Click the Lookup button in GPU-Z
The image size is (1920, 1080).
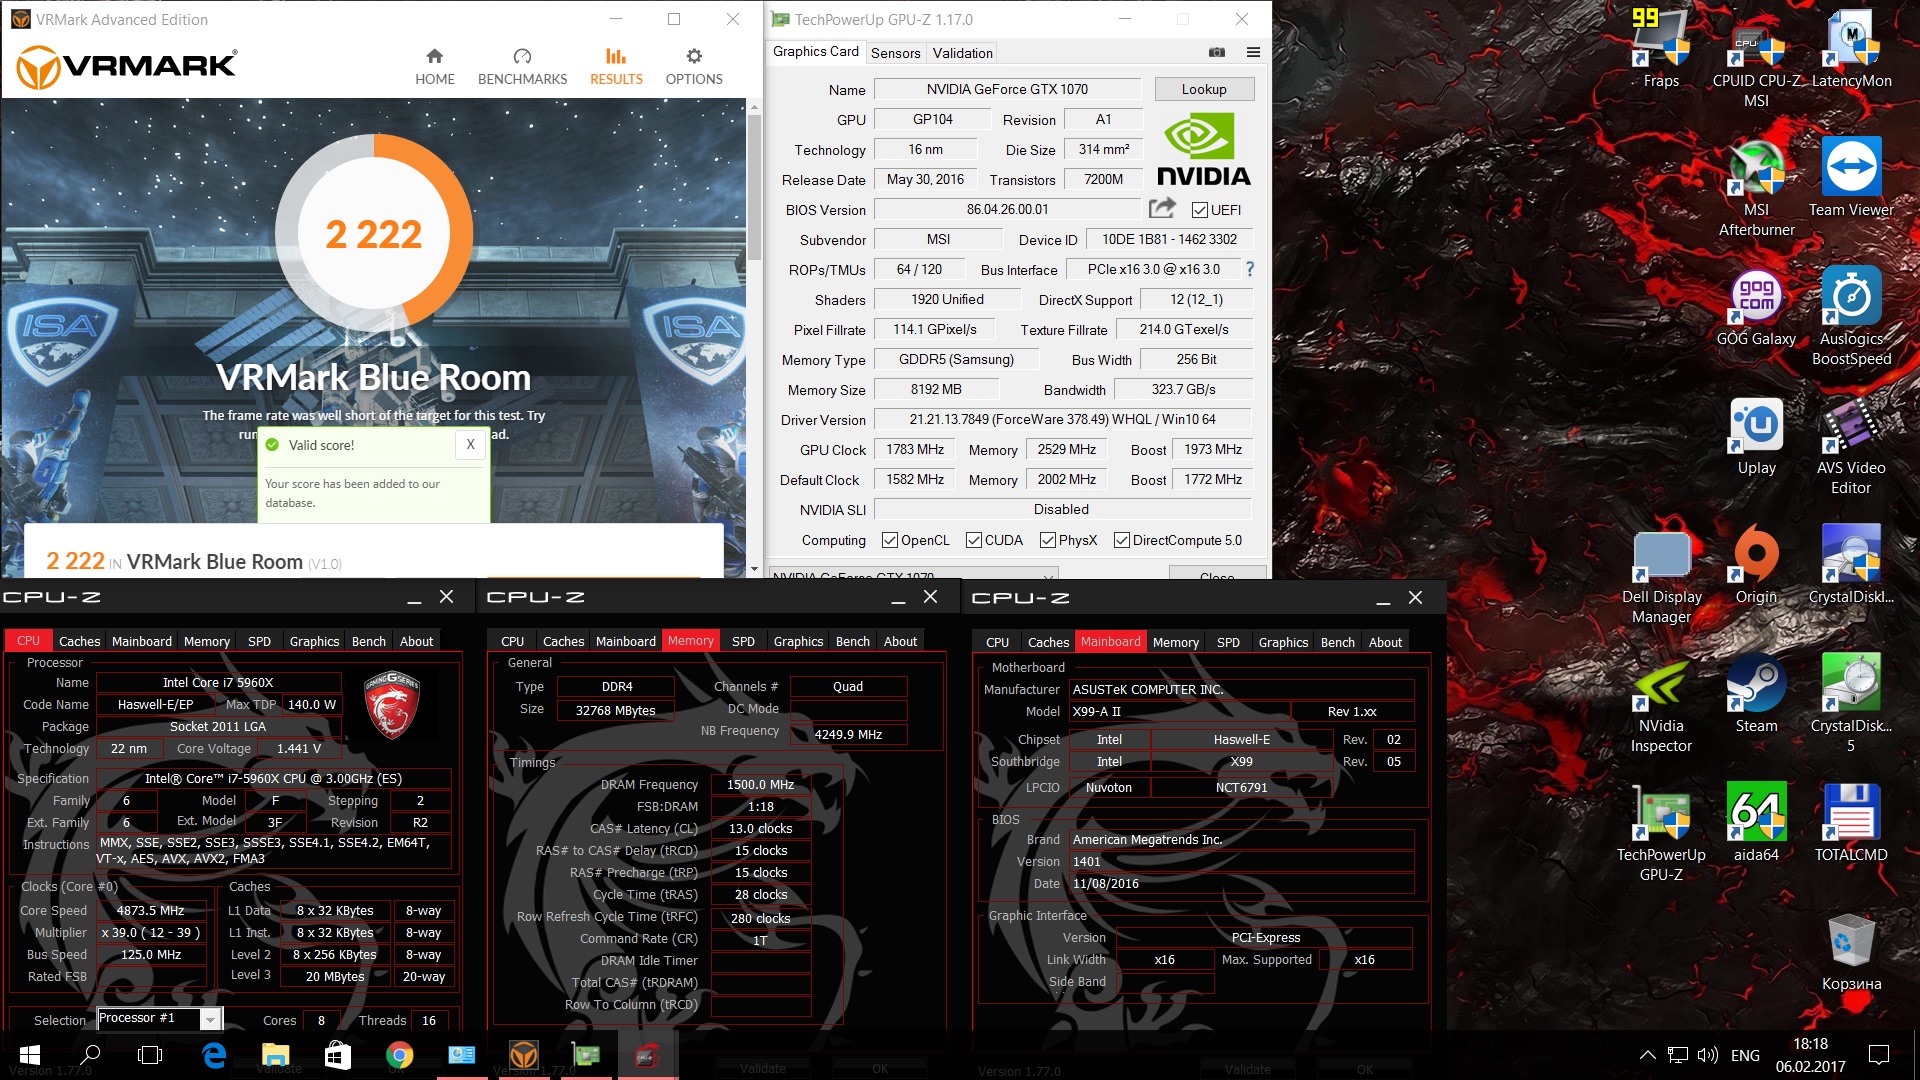coord(1204,89)
